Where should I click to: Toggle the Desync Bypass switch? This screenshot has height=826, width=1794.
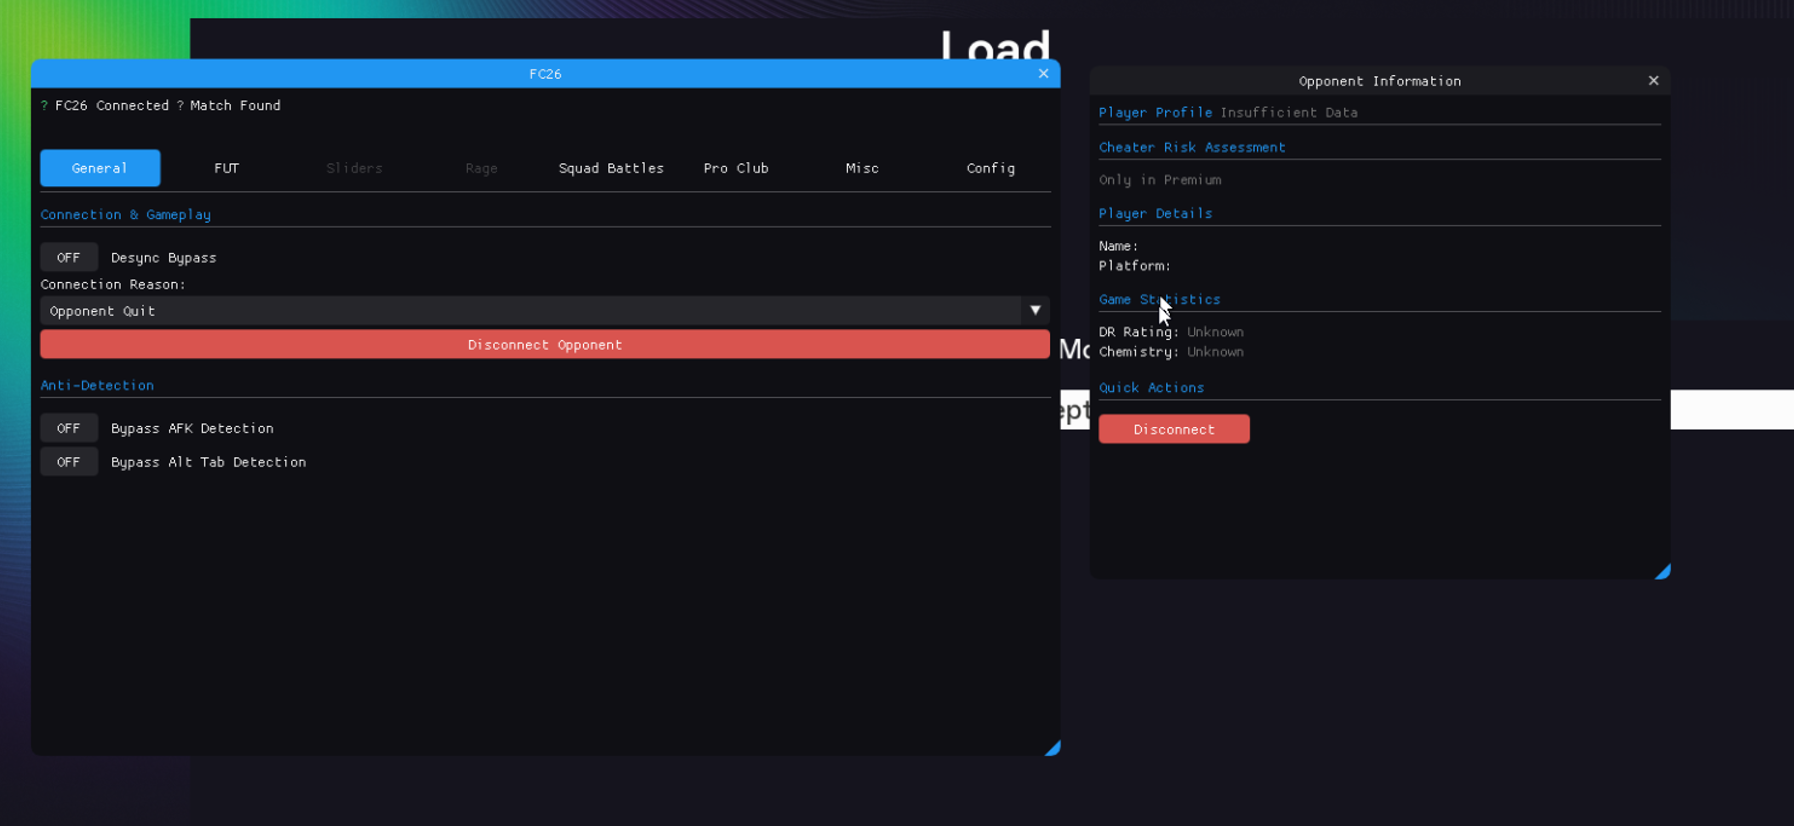click(x=69, y=258)
